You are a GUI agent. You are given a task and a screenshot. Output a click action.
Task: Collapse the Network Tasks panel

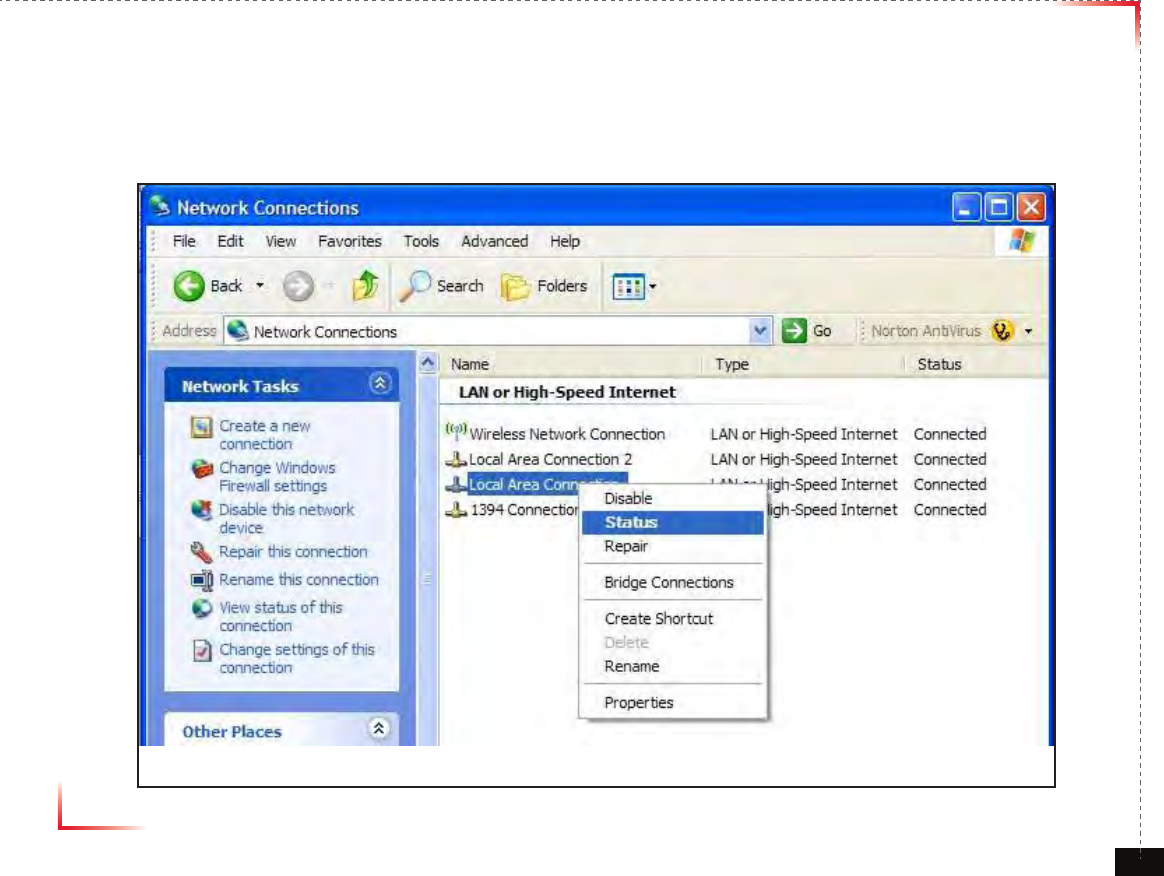380,384
